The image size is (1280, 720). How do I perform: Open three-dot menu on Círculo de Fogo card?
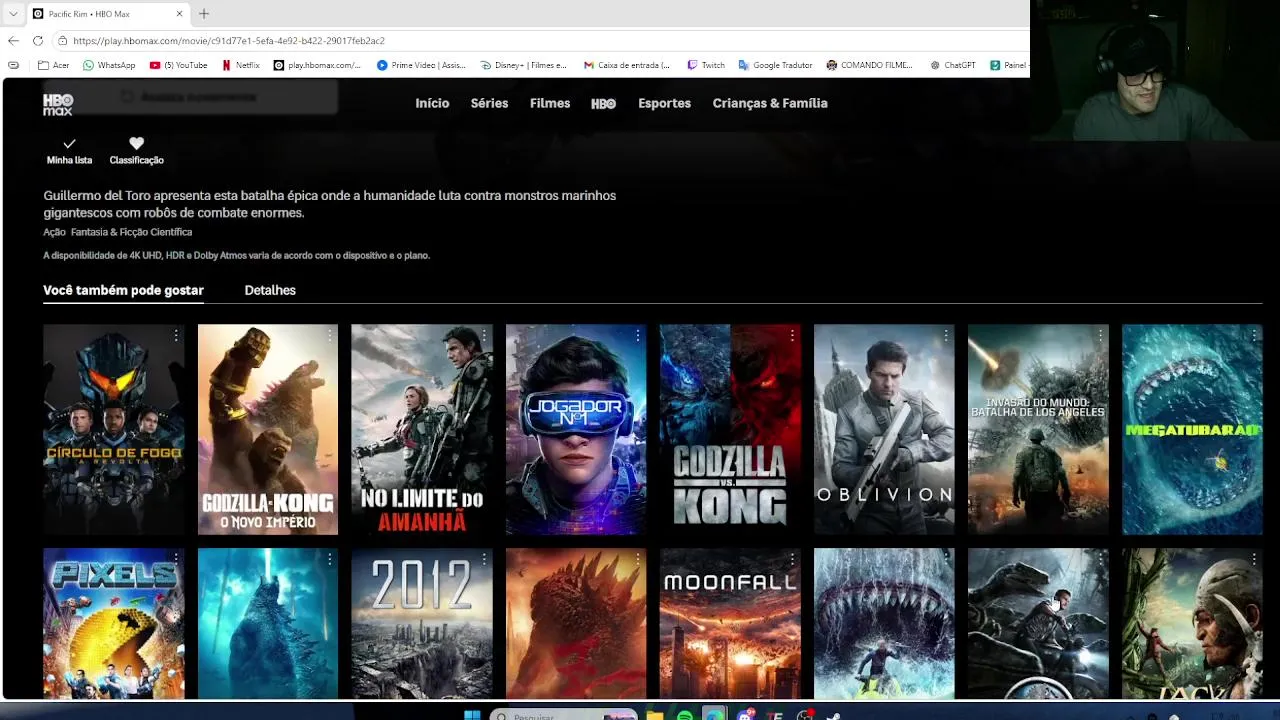point(176,335)
